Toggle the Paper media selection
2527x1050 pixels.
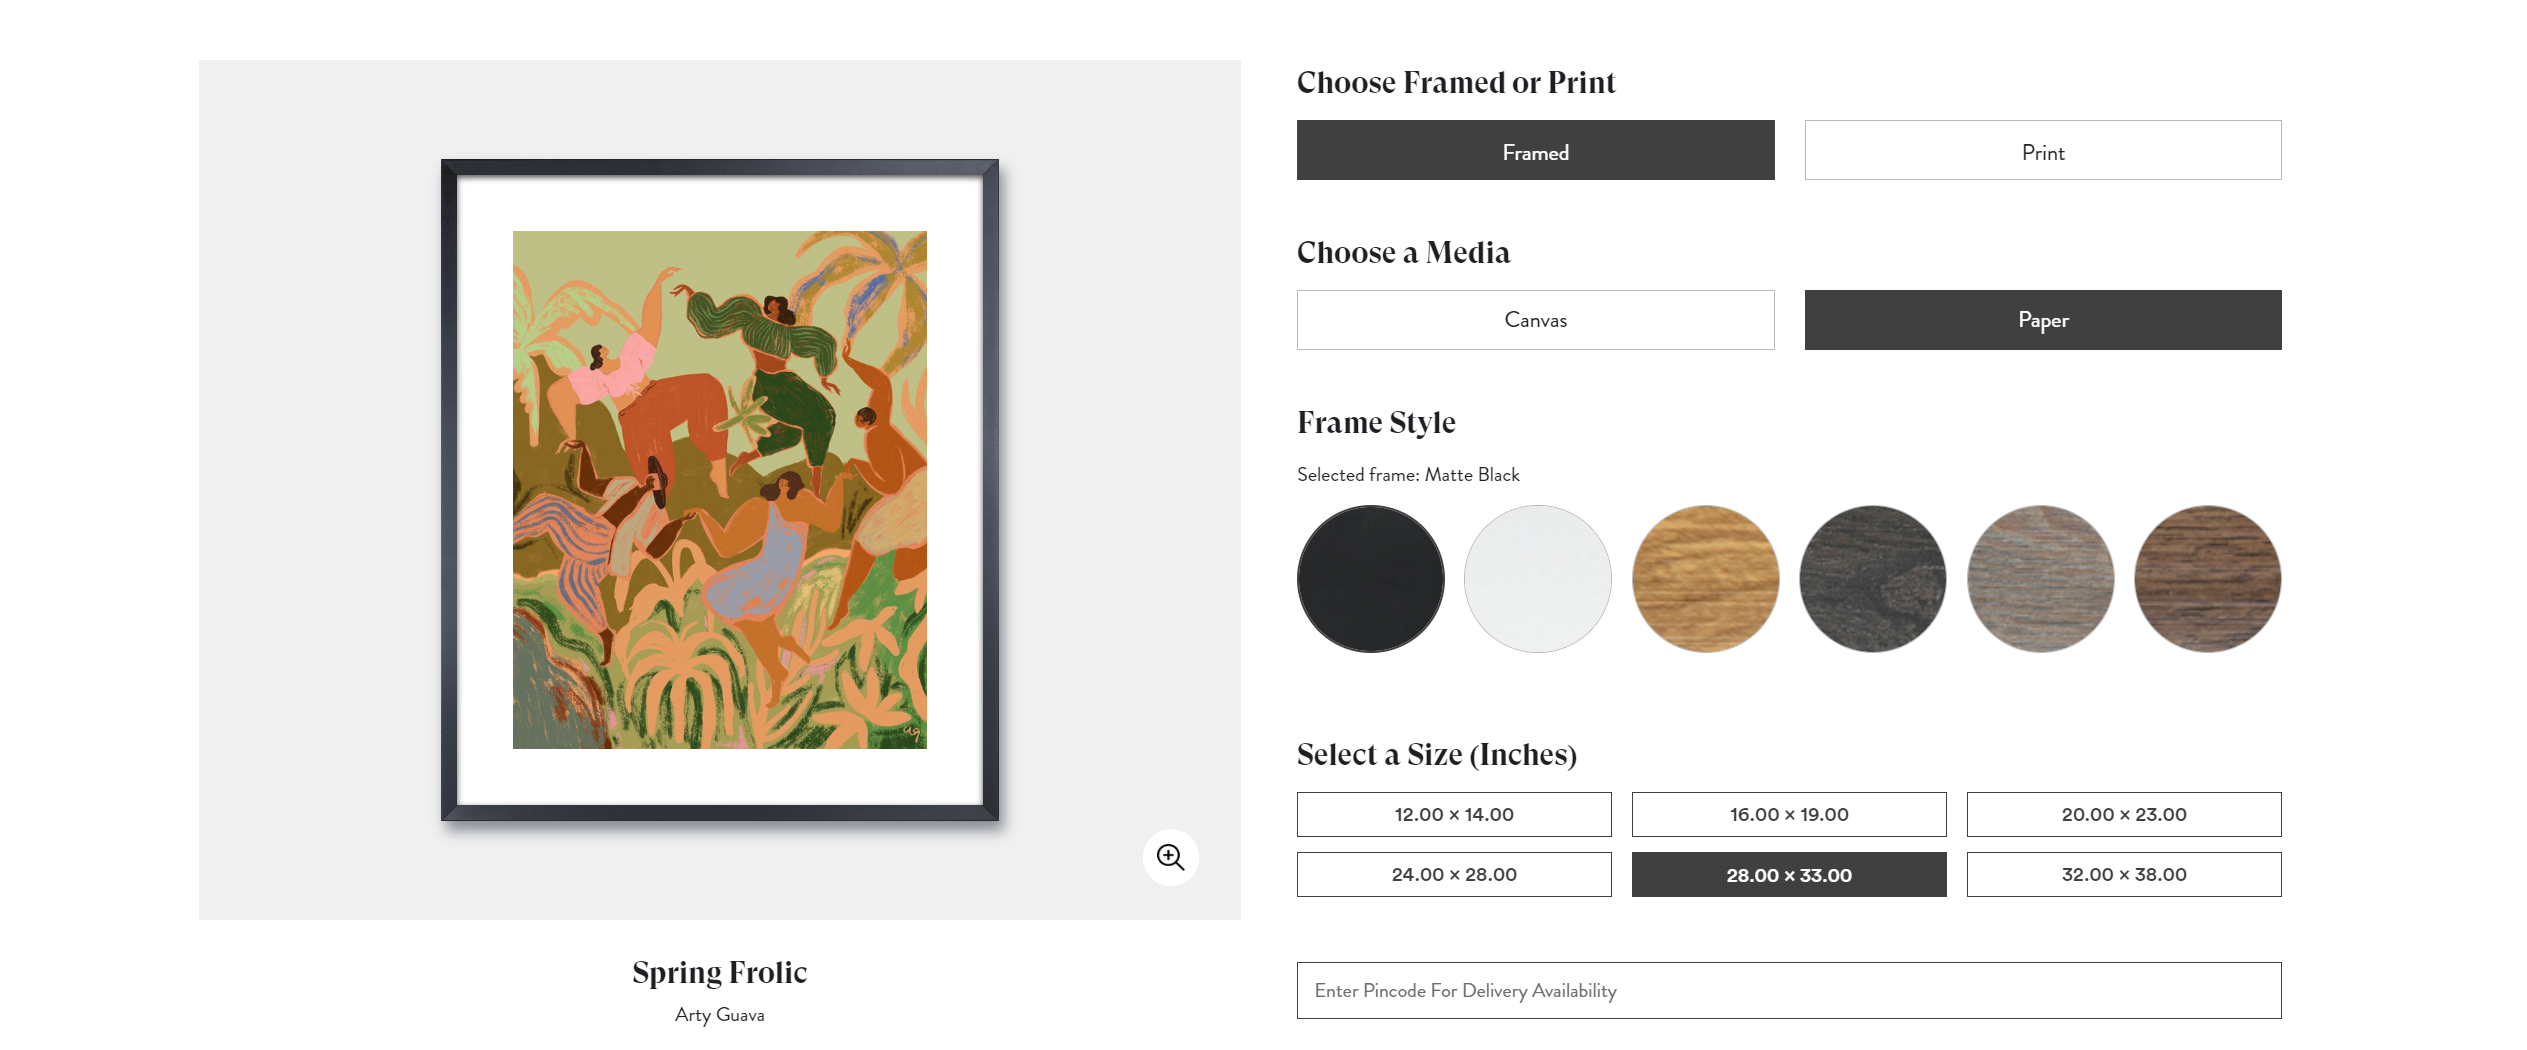(x=2042, y=320)
